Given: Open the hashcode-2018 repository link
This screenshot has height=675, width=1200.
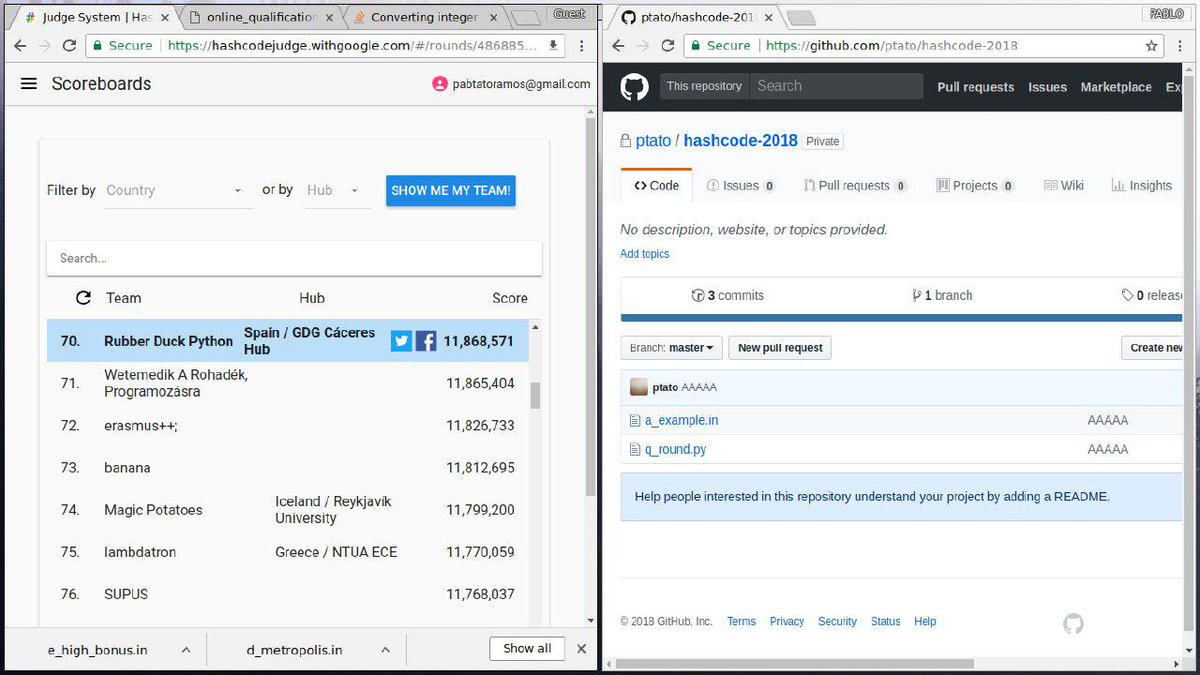Looking at the screenshot, I should (x=741, y=141).
